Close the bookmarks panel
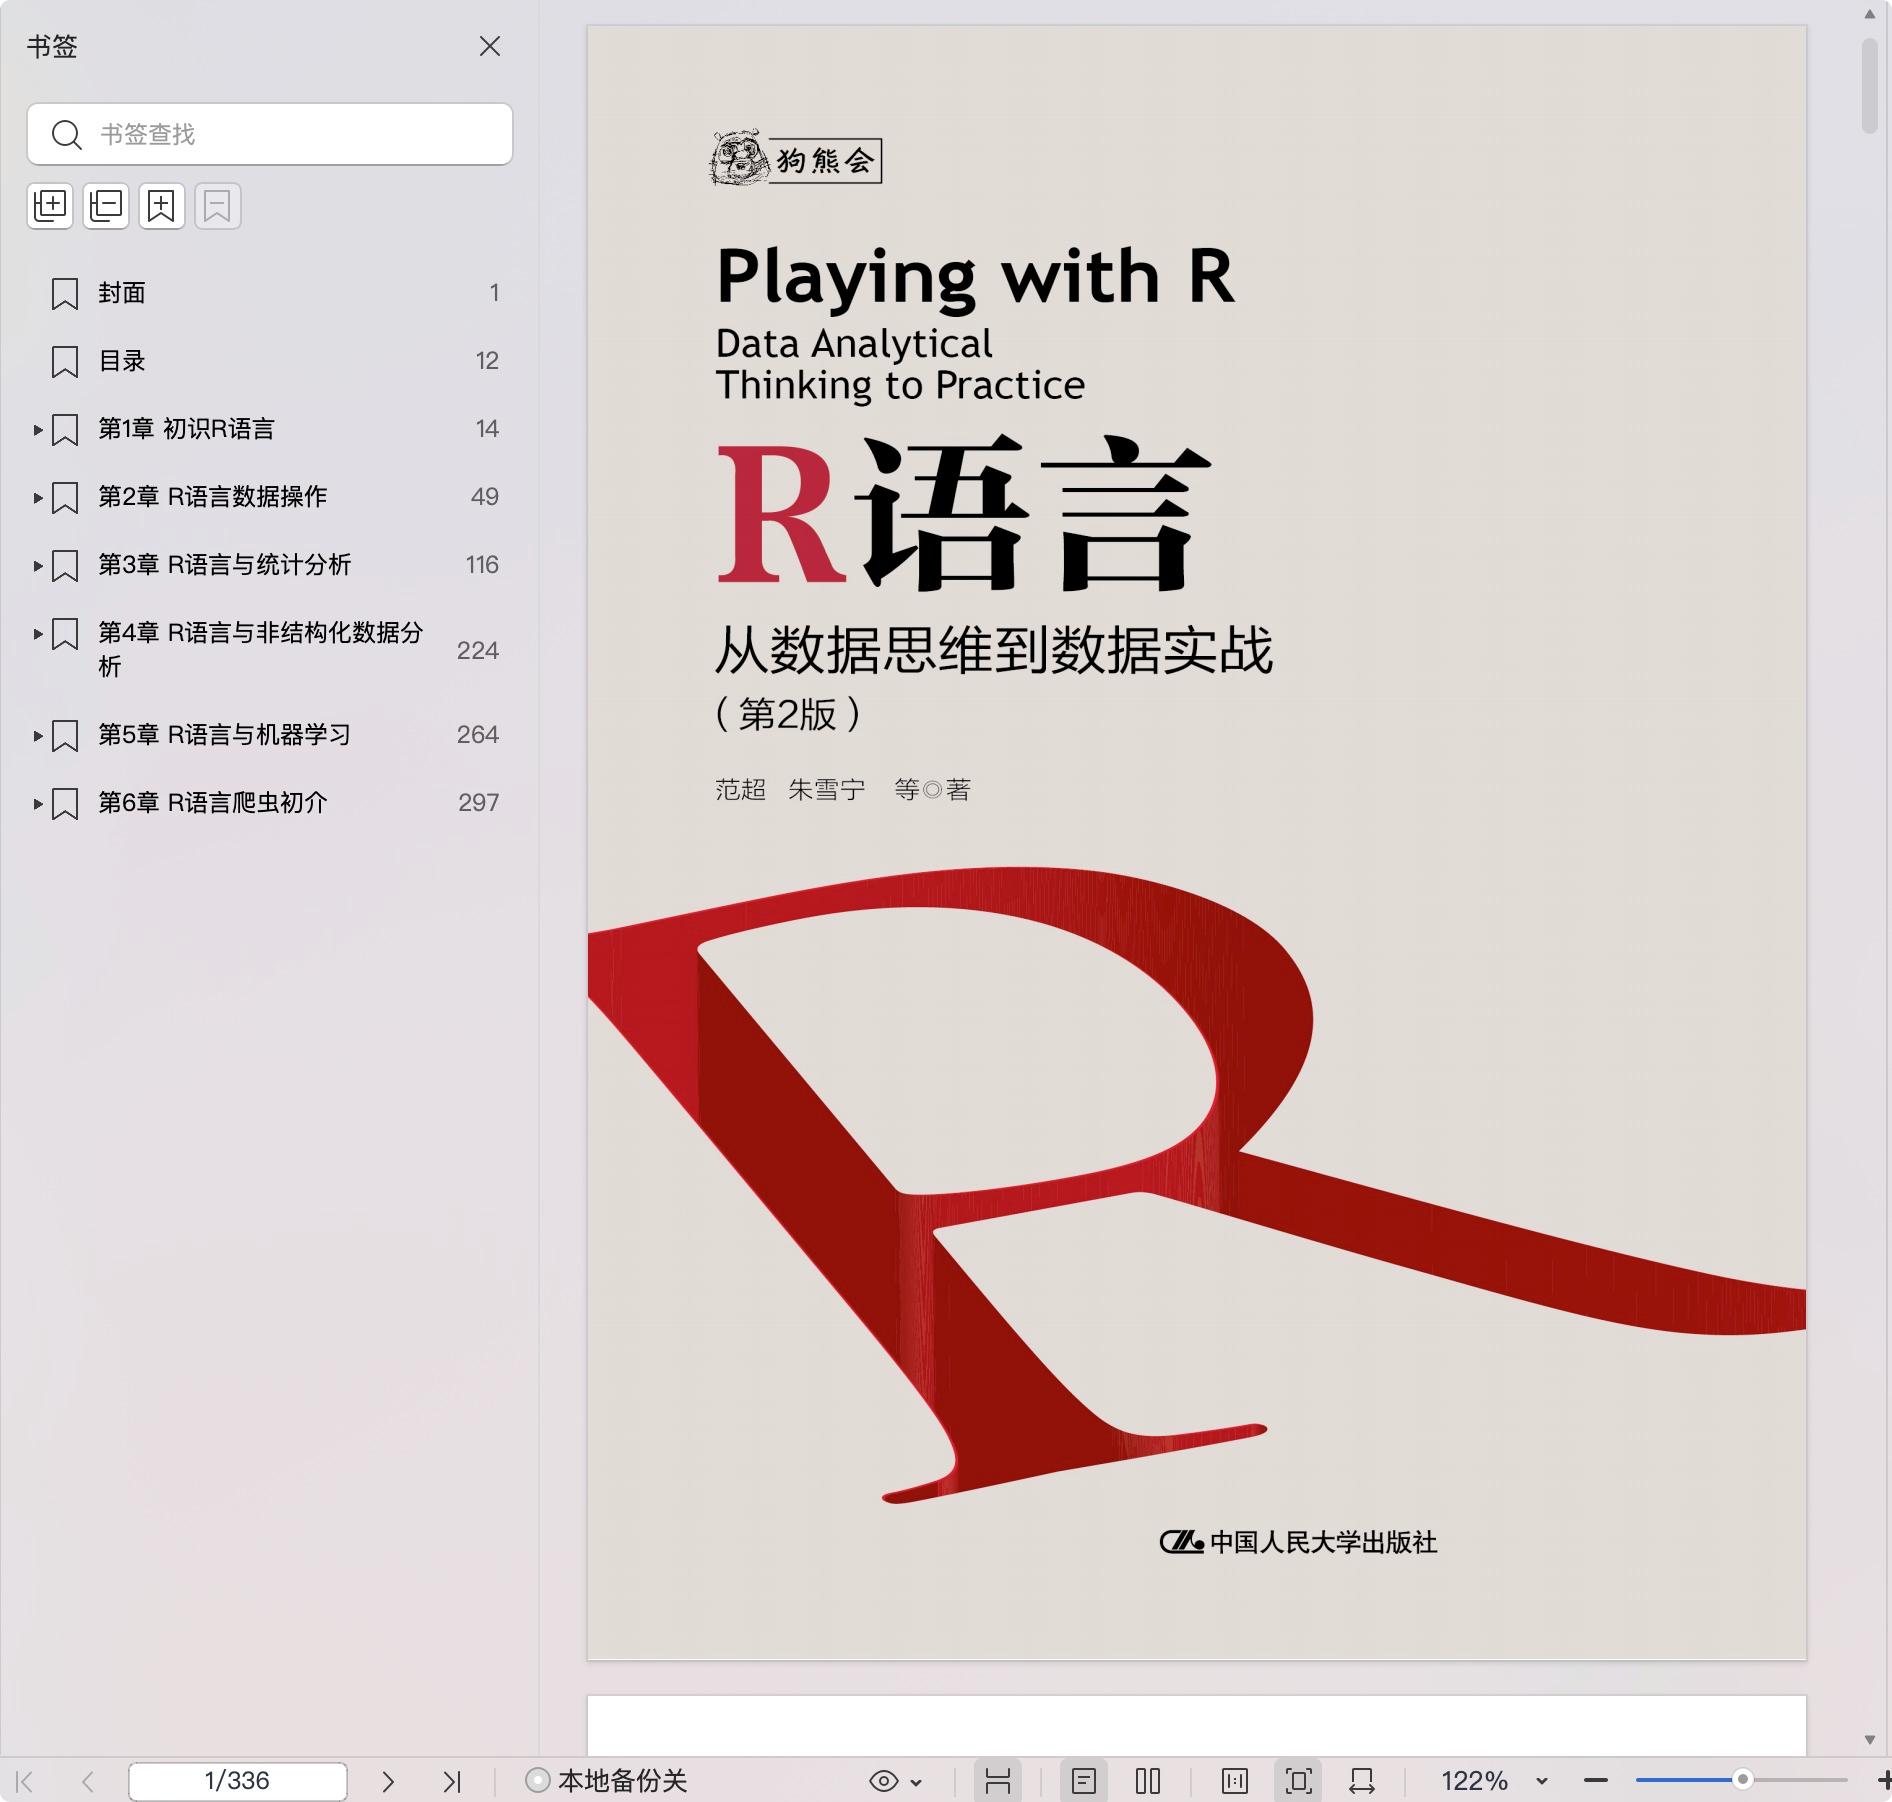Screen dimensions: 1892x1802 point(489,47)
